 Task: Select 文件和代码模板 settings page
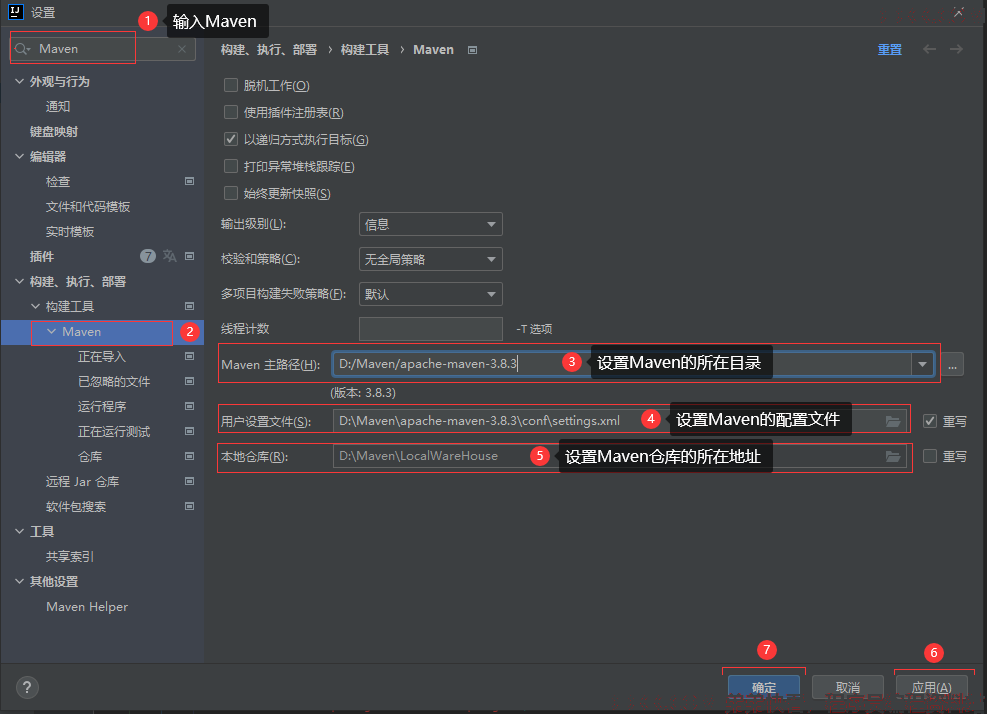pyautogui.click(x=88, y=207)
